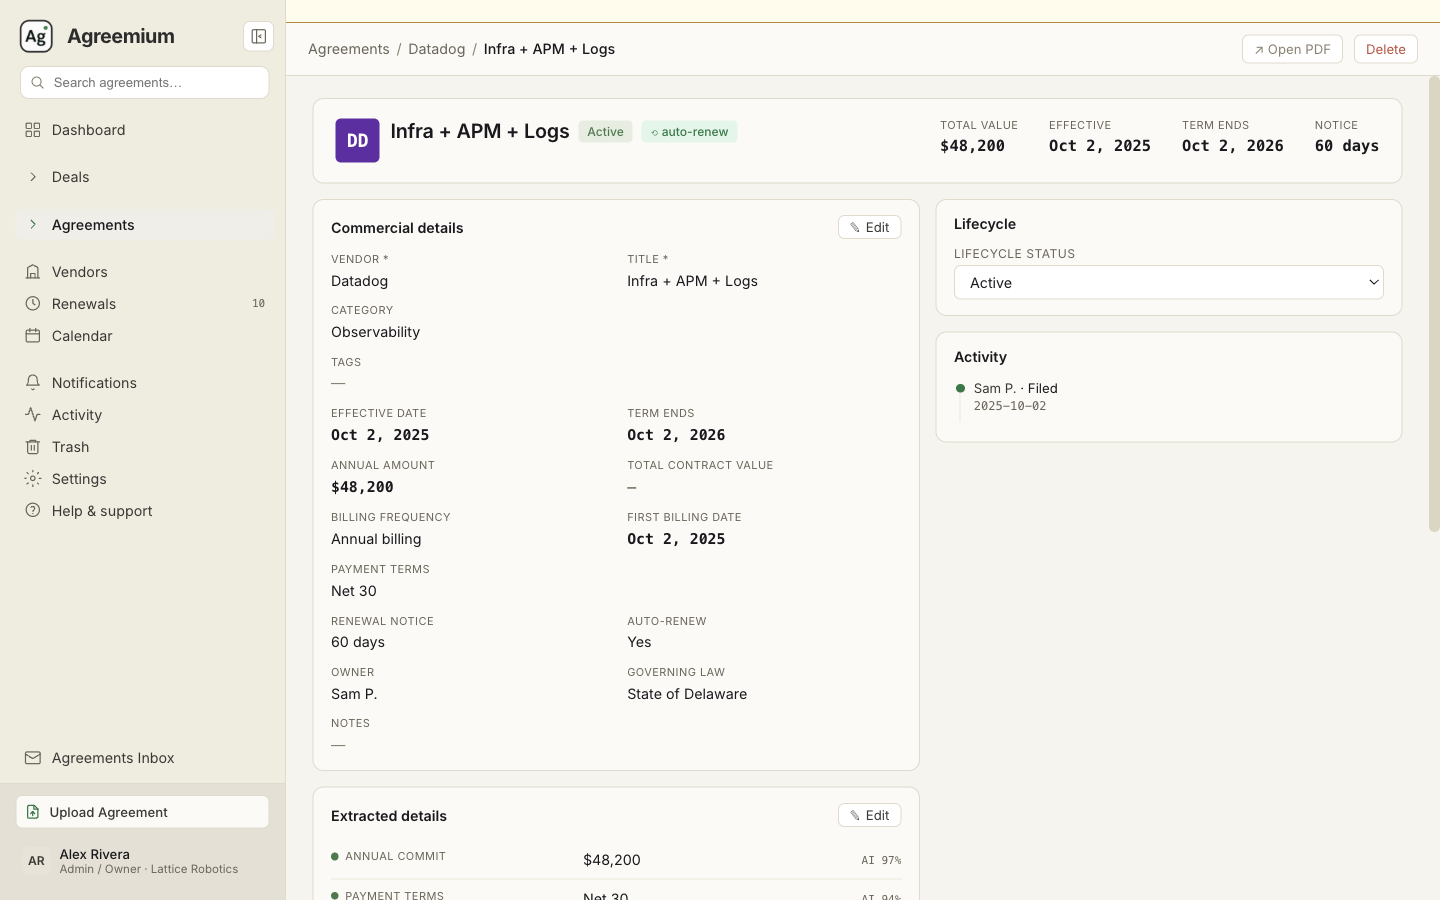Click the Trash bin icon
This screenshot has height=900, width=1440.
tap(33, 447)
